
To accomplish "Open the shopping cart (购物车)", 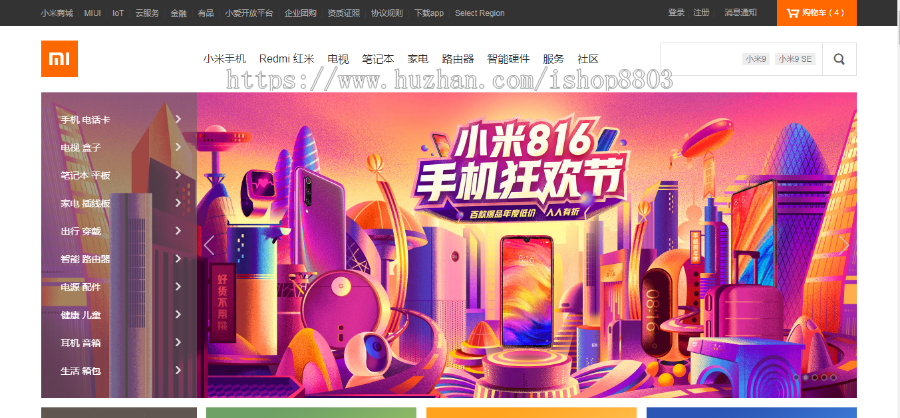I will pos(816,13).
